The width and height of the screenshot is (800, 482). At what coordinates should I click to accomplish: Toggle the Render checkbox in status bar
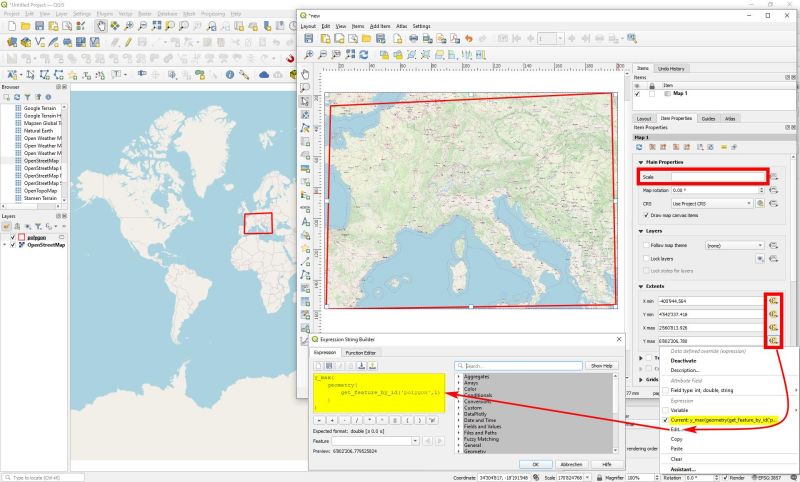[726, 478]
